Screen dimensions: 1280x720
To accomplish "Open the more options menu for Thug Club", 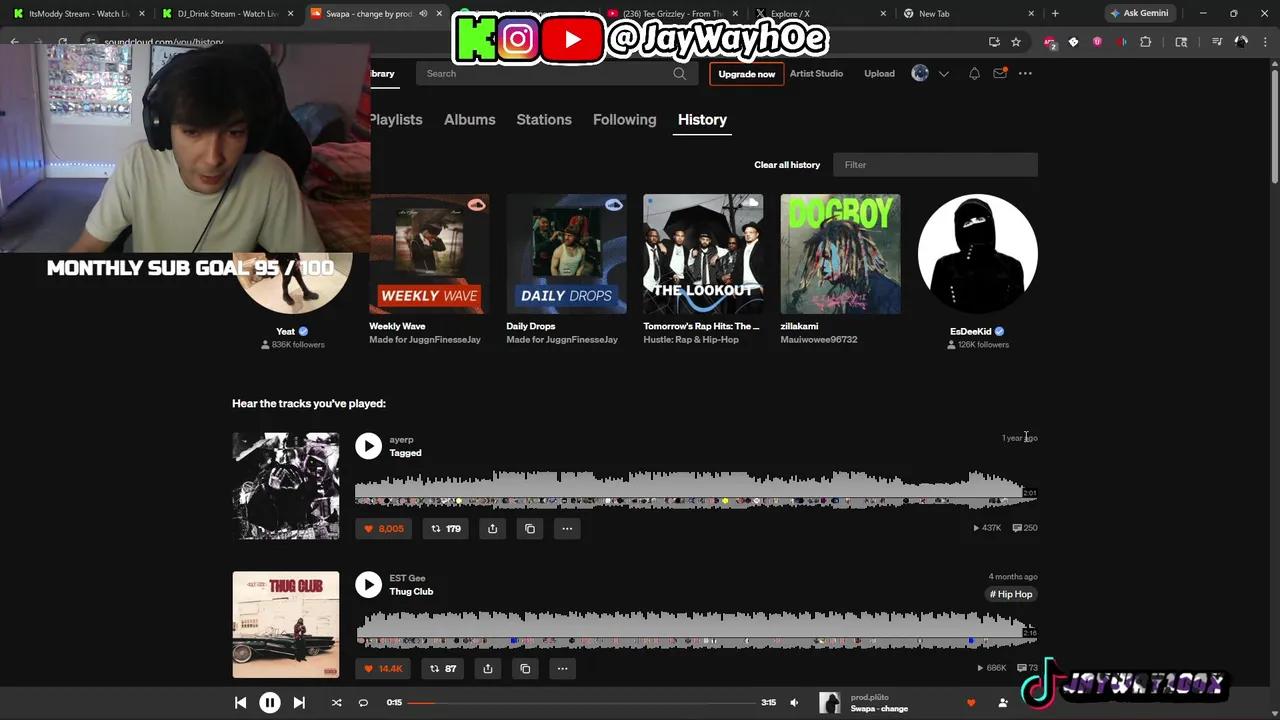I will [562, 669].
